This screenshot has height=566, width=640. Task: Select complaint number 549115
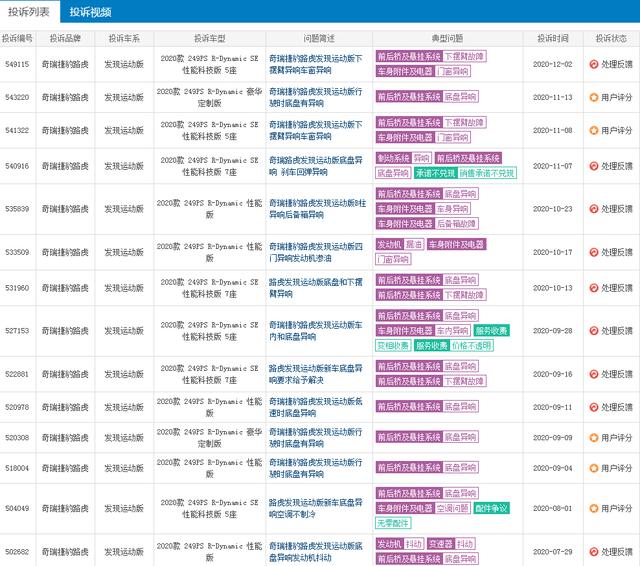pyautogui.click(x=17, y=64)
